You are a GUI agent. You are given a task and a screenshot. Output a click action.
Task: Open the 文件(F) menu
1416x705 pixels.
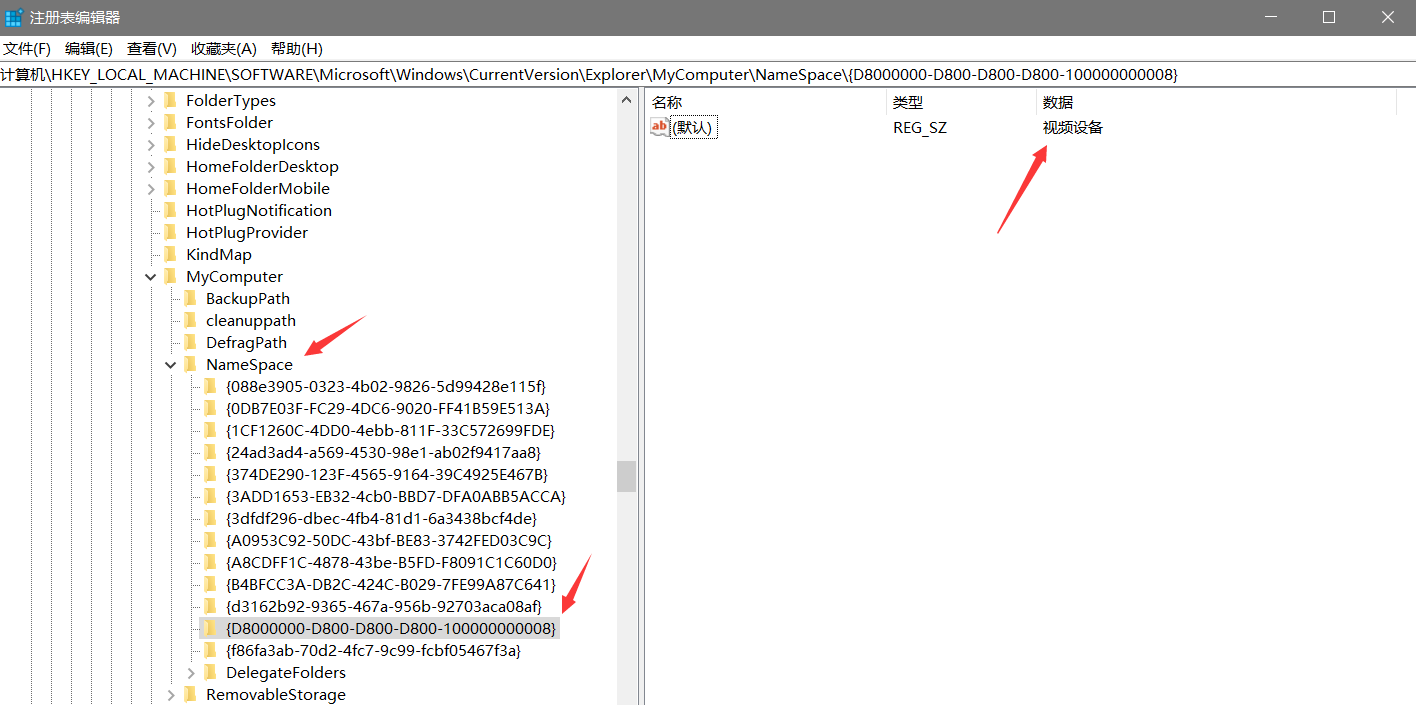(x=27, y=49)
